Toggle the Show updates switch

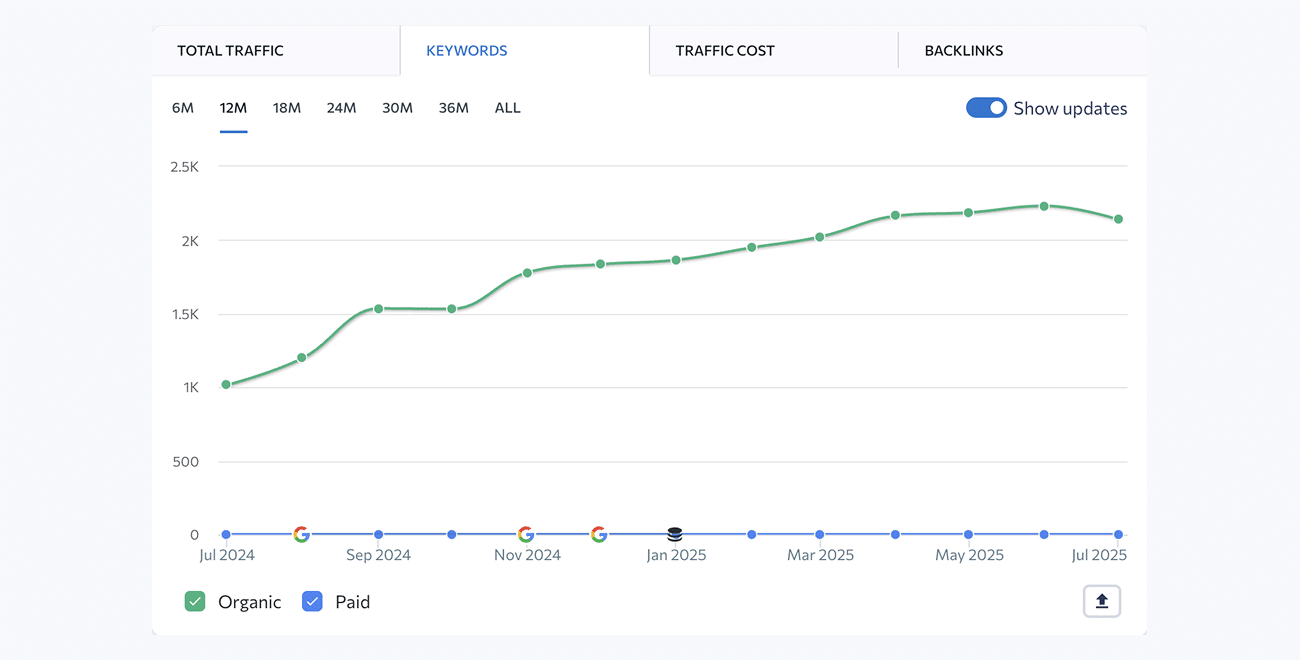tap(986, 108)
